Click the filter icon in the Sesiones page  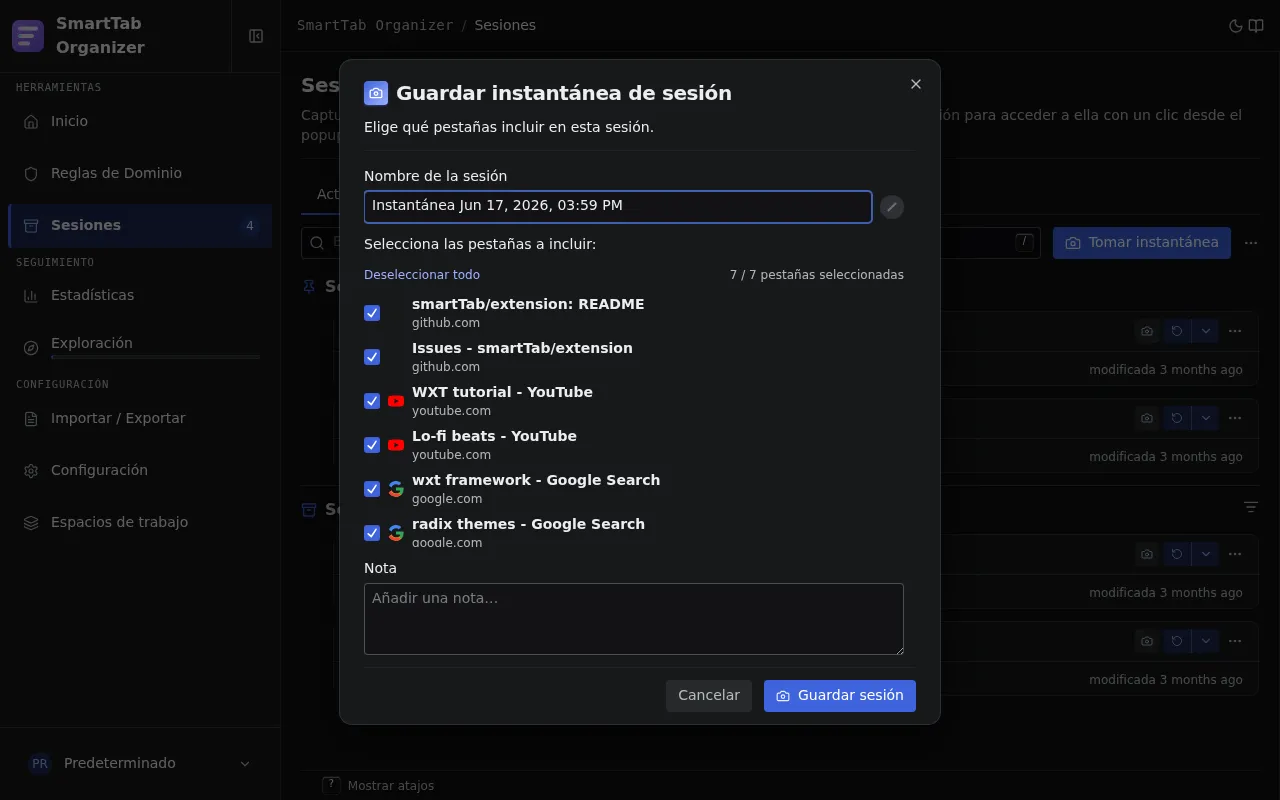click(1251, 508)
